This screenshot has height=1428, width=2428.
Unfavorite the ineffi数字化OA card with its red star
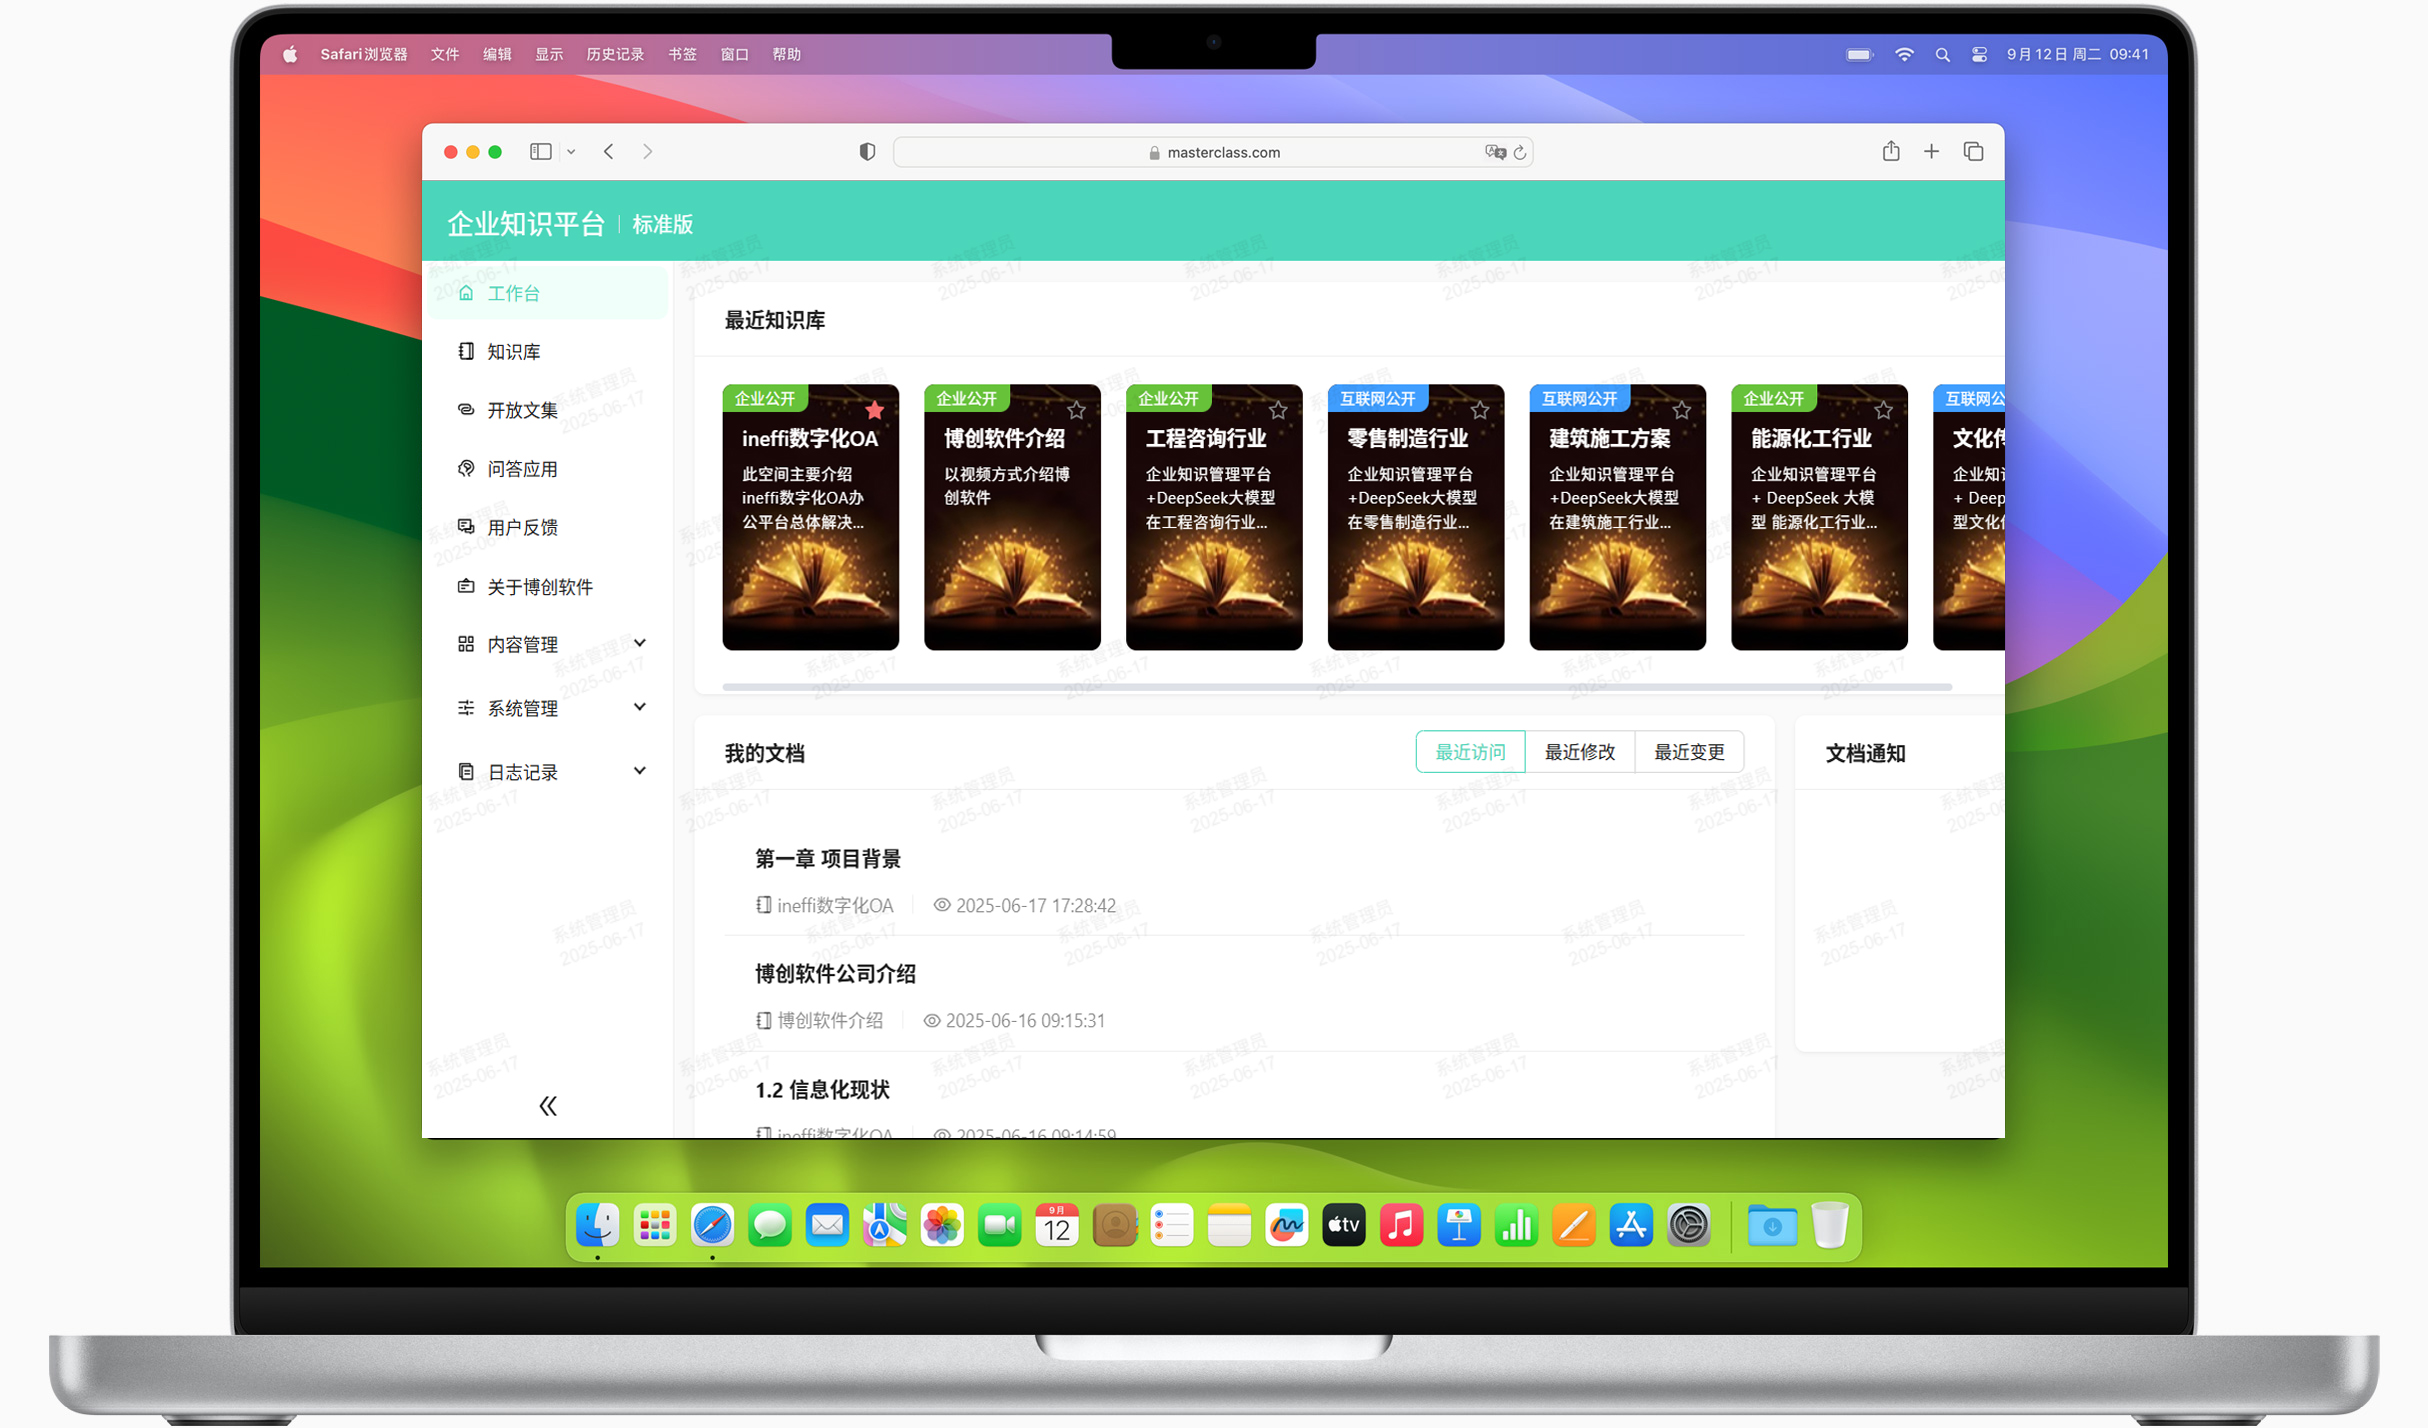pos(875,409)
